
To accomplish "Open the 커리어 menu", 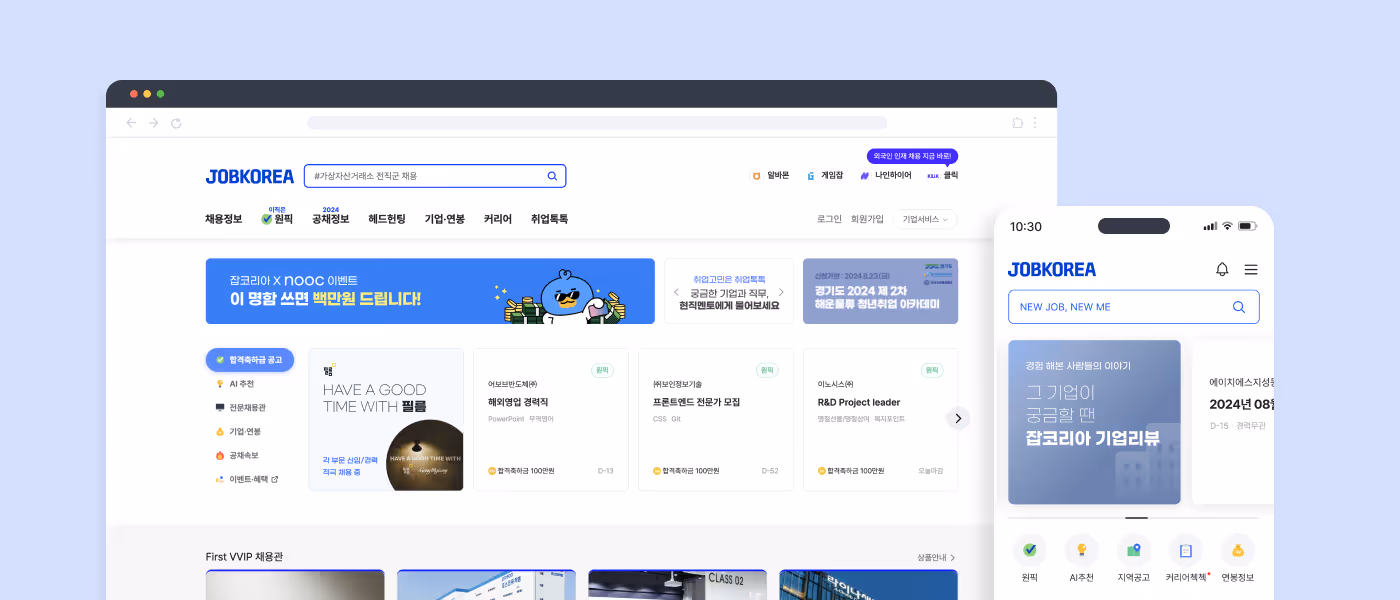I will (x=498, y=219).
